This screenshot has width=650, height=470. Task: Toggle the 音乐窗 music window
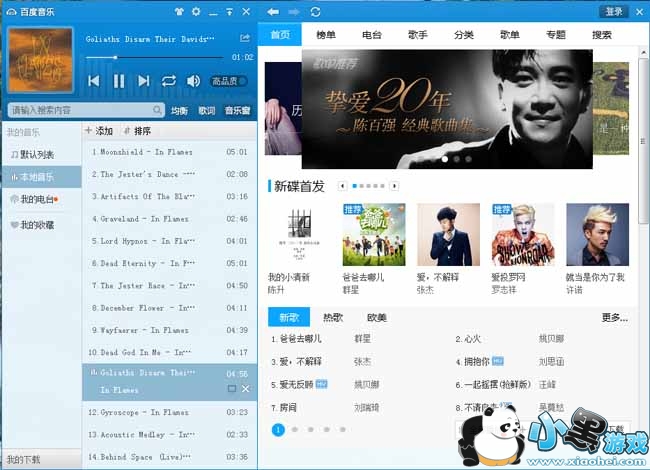pos(238,111)
